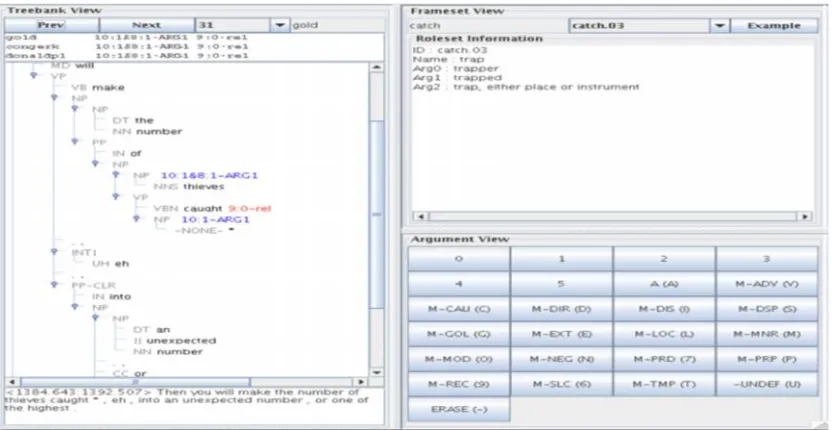This screenshot has height=430, width=832.
Task: Choose the A (A) argument label
Action: tap(664, 283)
